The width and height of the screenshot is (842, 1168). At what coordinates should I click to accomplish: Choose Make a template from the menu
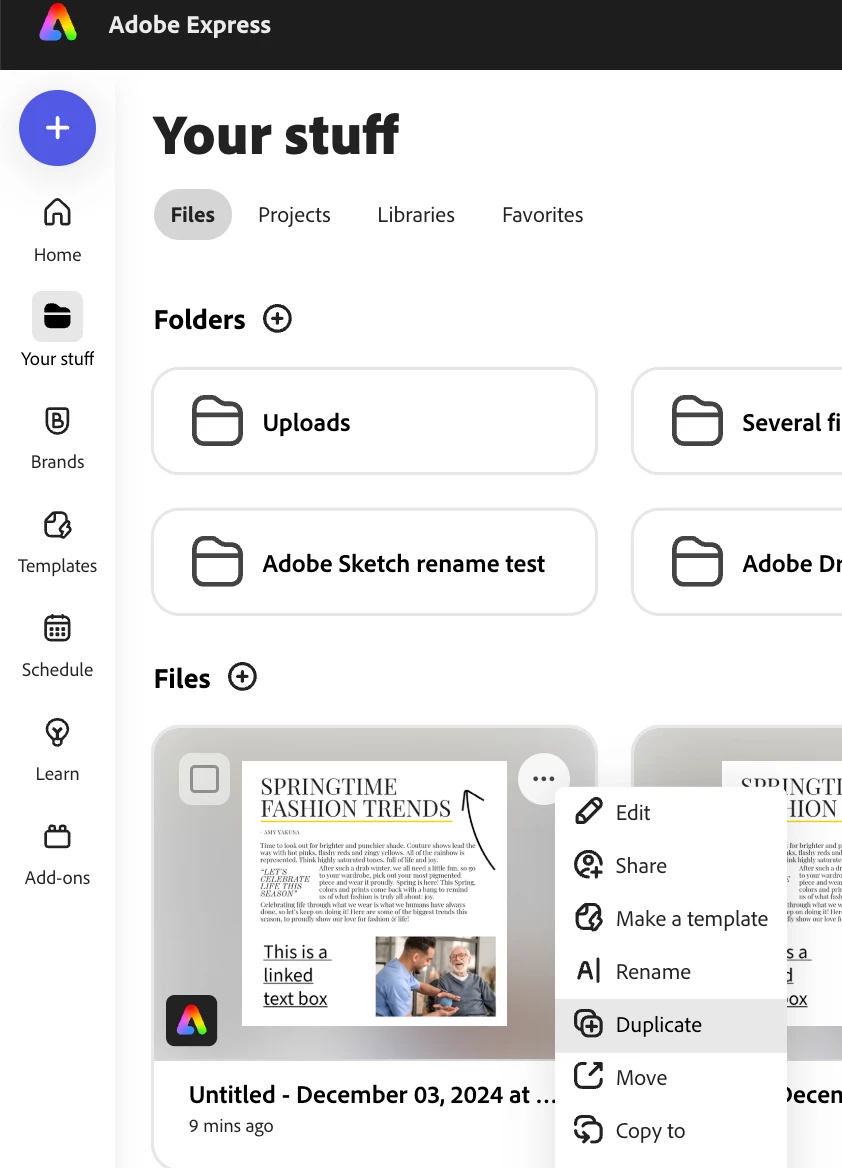coord(671,918)
